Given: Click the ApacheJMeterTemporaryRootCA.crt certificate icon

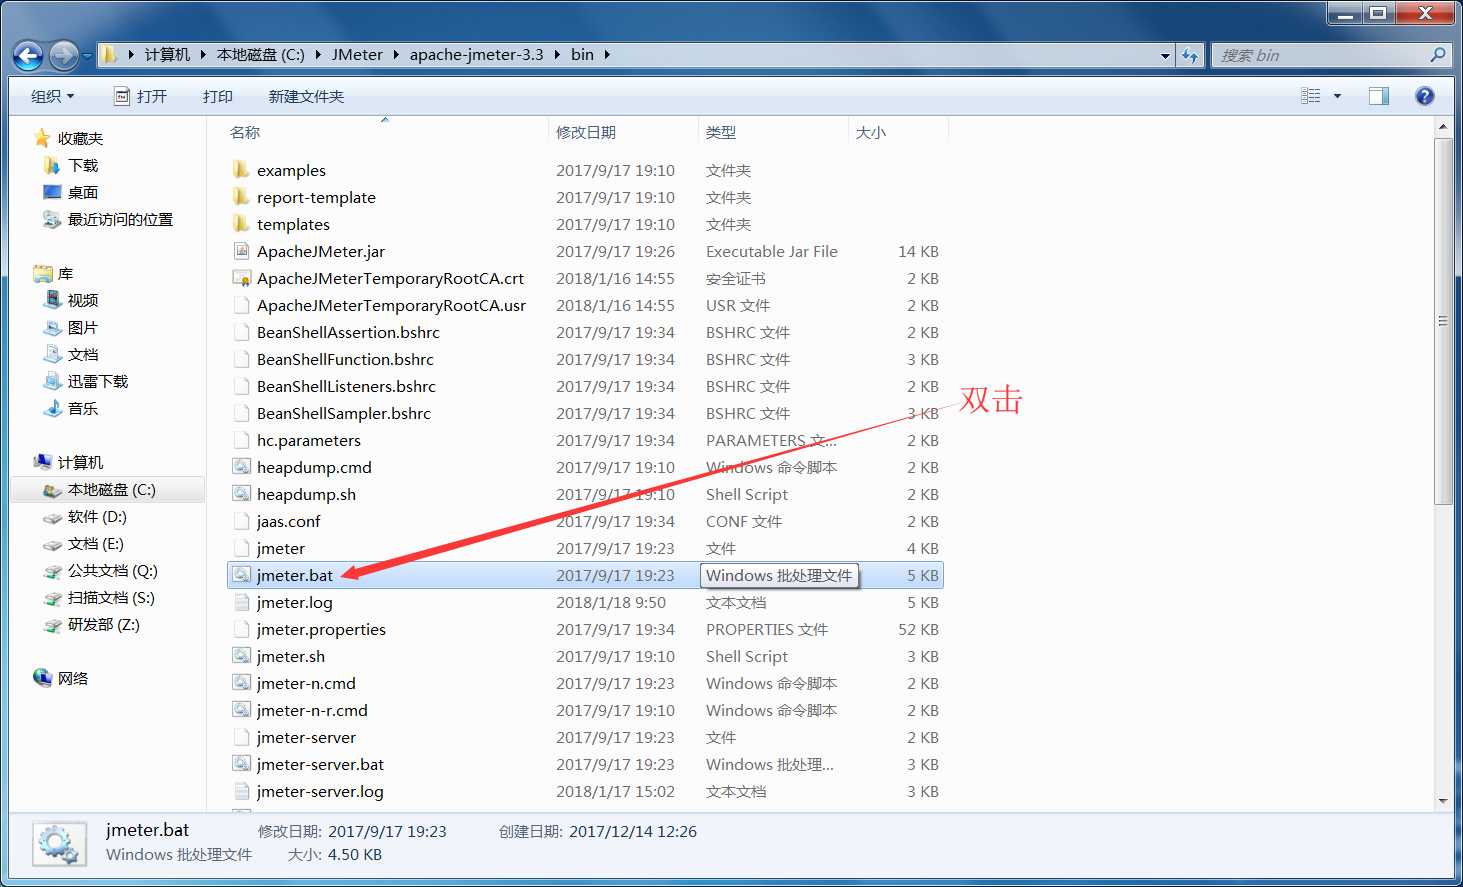Looking at the screenshot, I should [x=241, y=277].
